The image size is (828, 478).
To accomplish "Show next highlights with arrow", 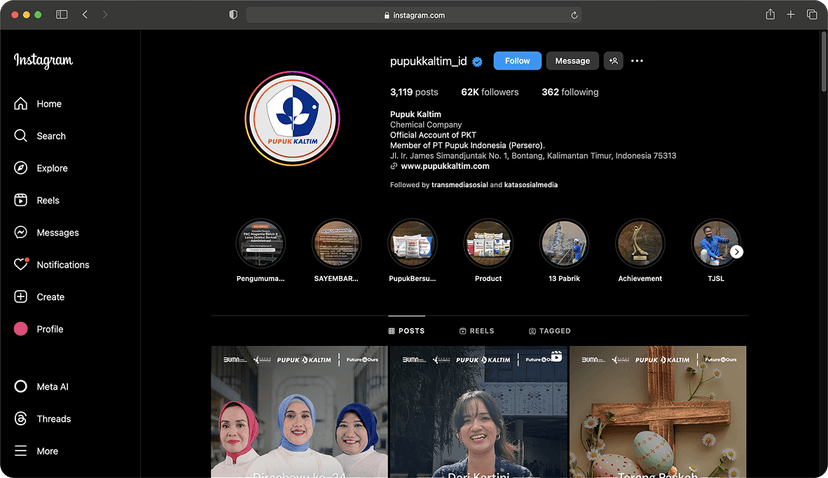I will point(737,252).
